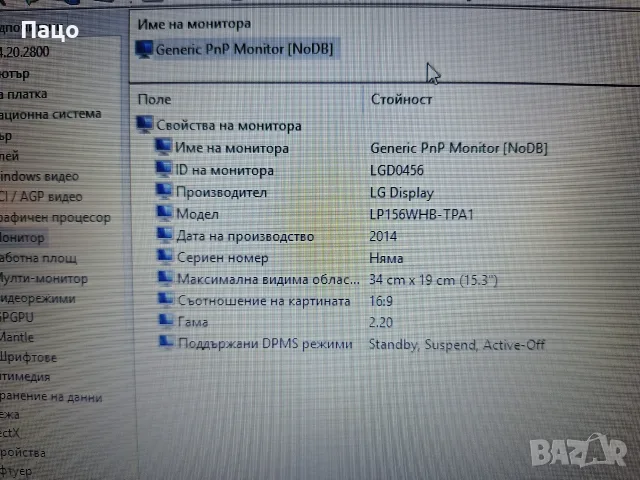
Task: Open Мулти-монитор item in the left tree
Action: coord(44,279)
